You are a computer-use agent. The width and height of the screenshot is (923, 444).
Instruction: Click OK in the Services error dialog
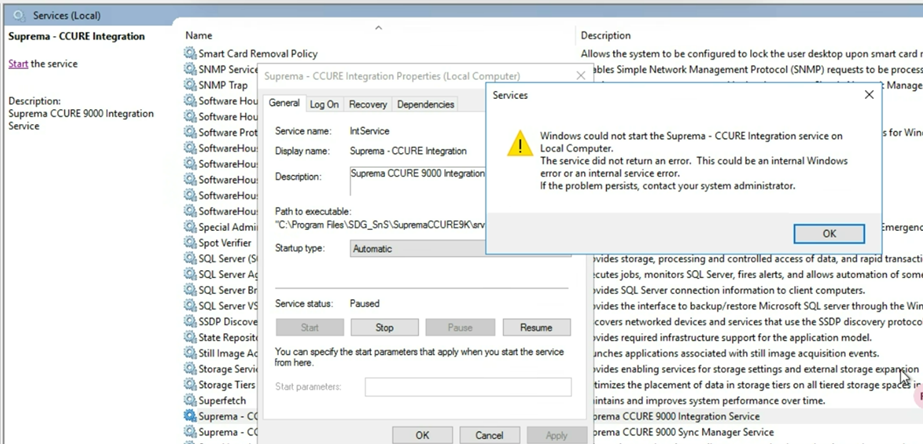coord(829,233)
